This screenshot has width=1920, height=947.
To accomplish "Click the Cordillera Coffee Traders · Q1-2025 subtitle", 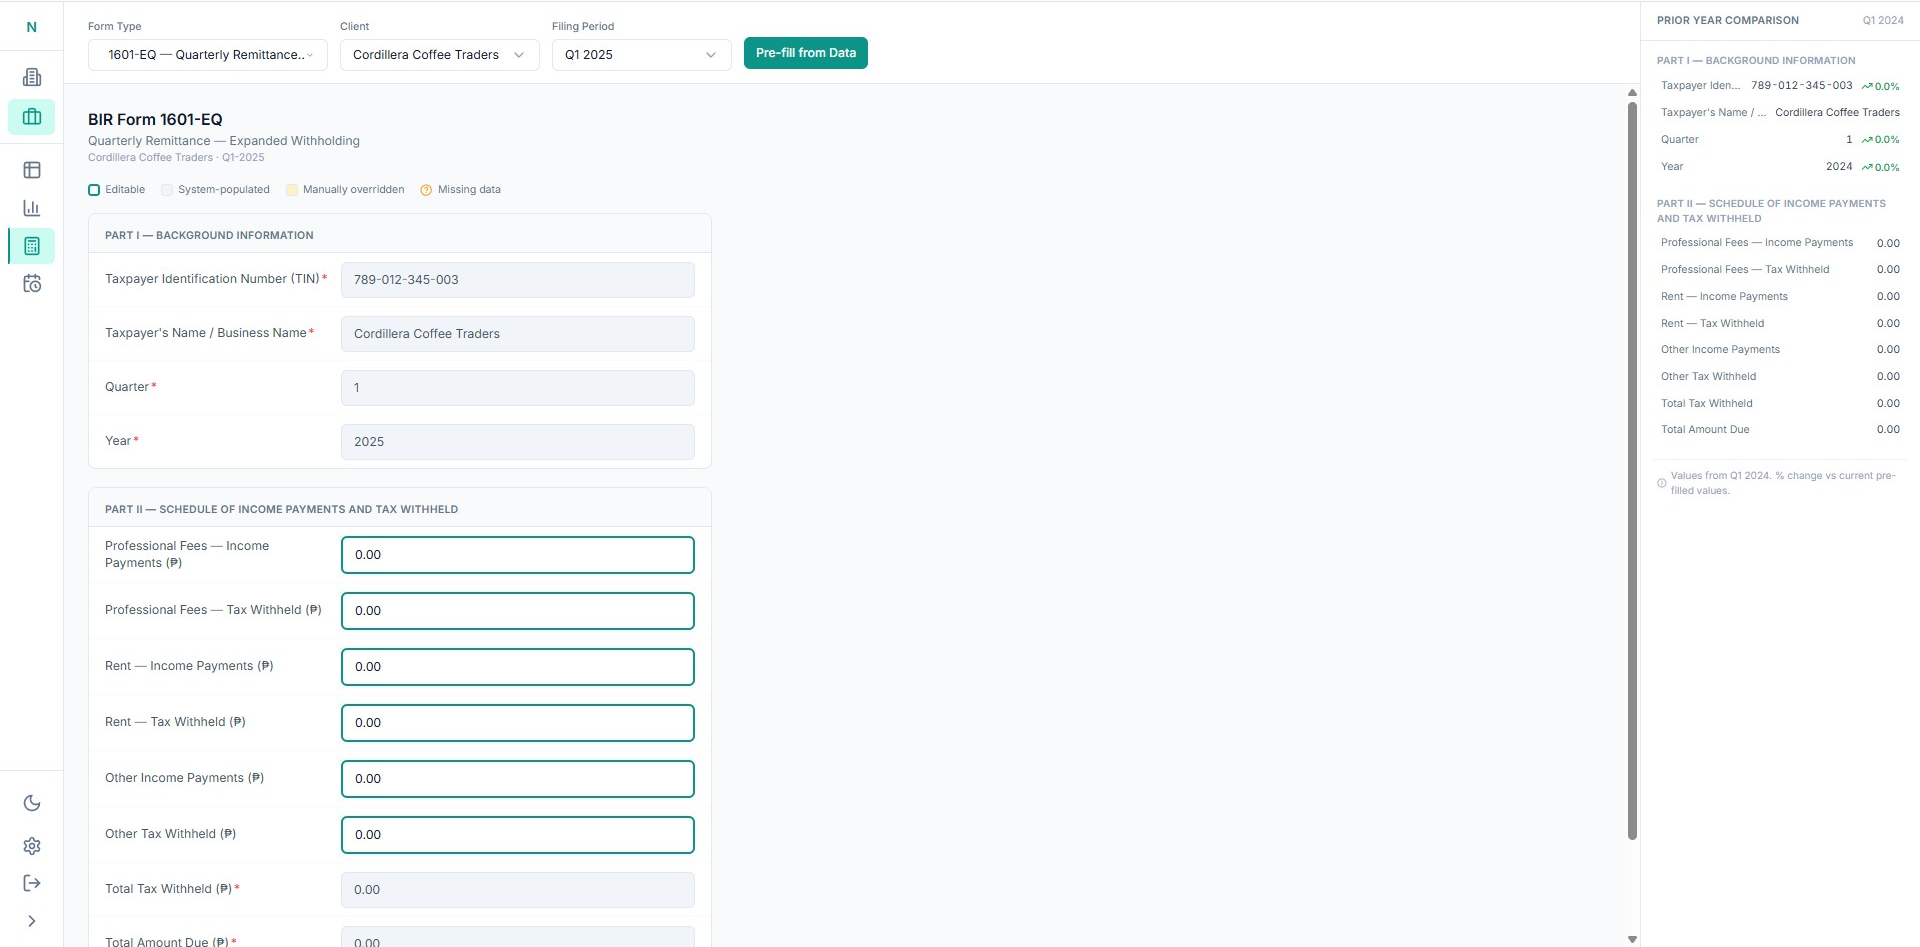I will click(176, 158).
